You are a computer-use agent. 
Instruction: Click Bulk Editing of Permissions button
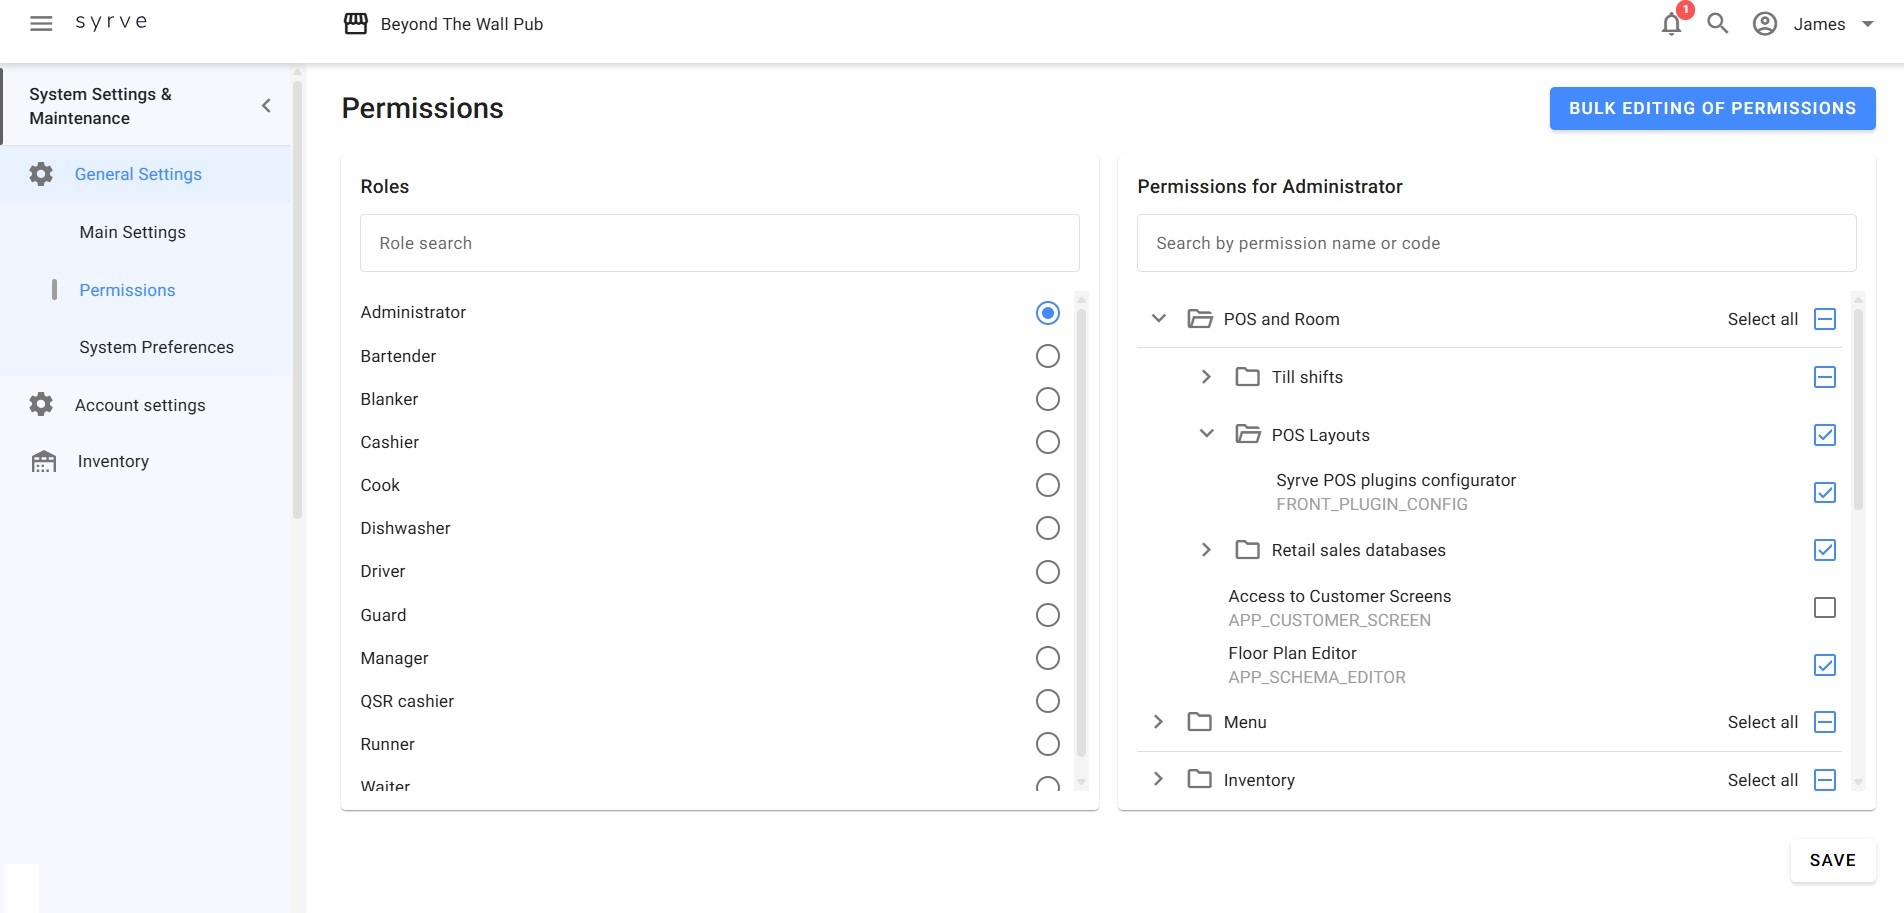1712,108
